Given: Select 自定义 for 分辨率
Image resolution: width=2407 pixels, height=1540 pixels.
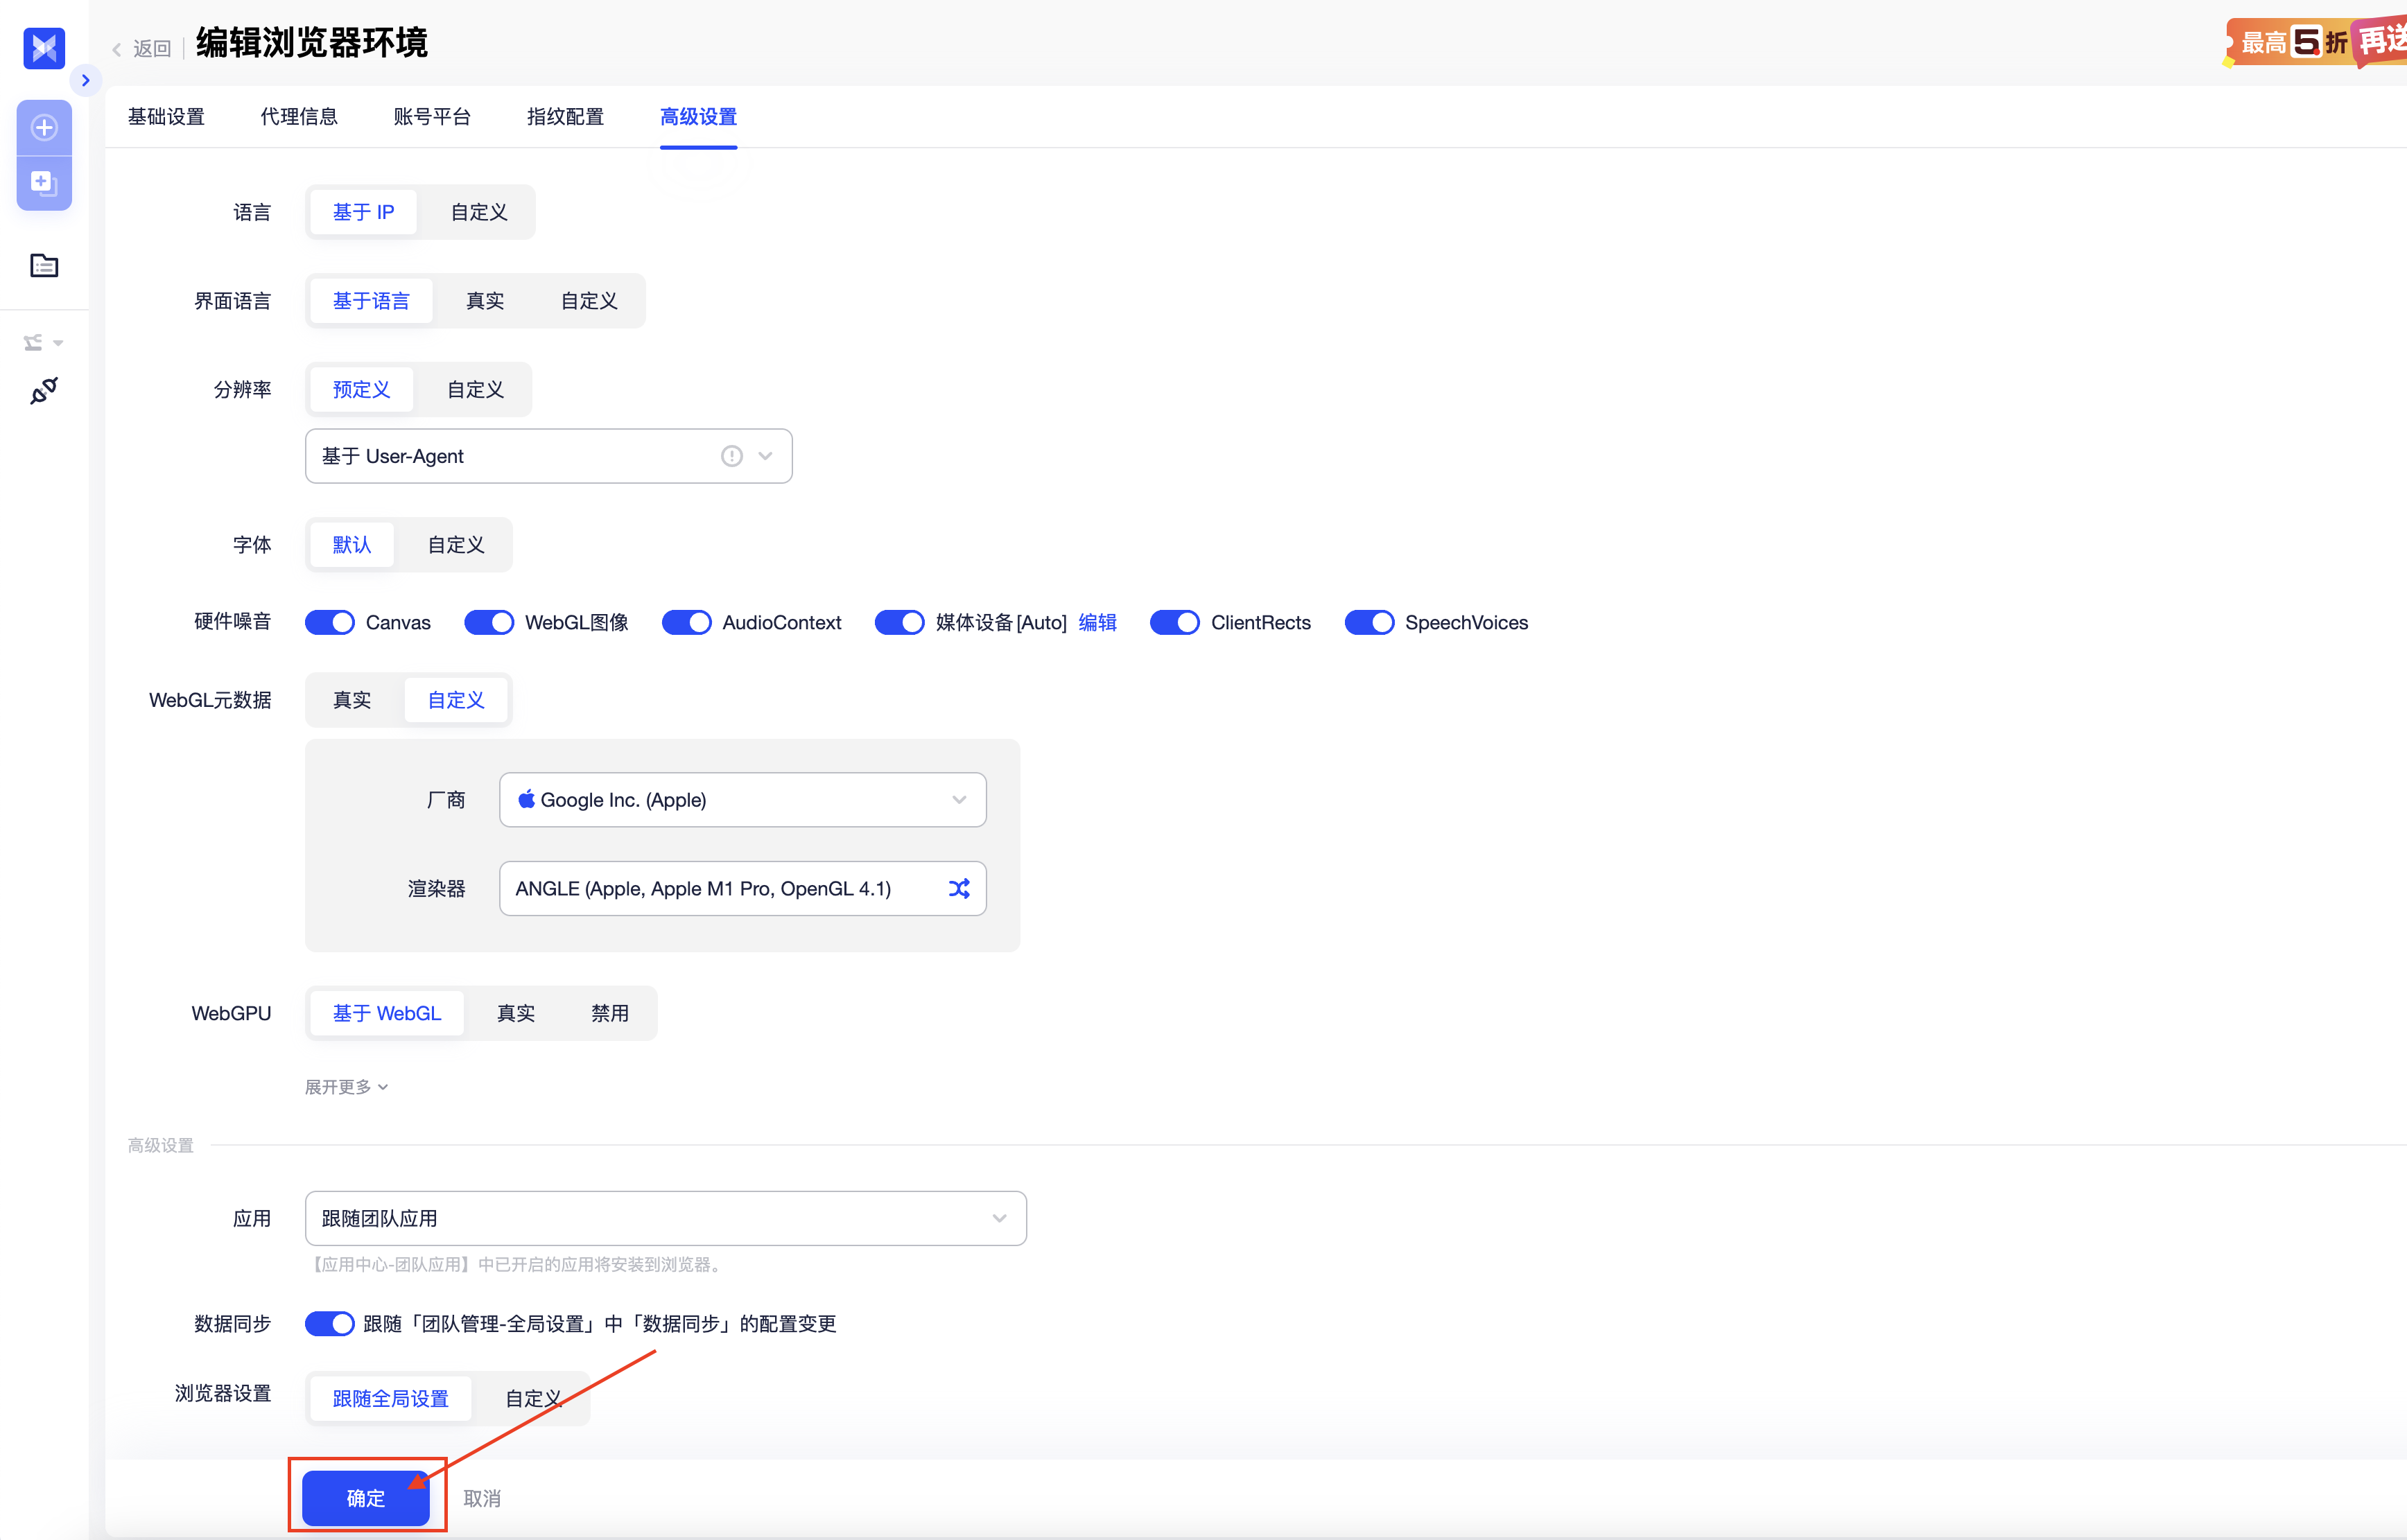Looking at the screenshot, I should point(475,389).
